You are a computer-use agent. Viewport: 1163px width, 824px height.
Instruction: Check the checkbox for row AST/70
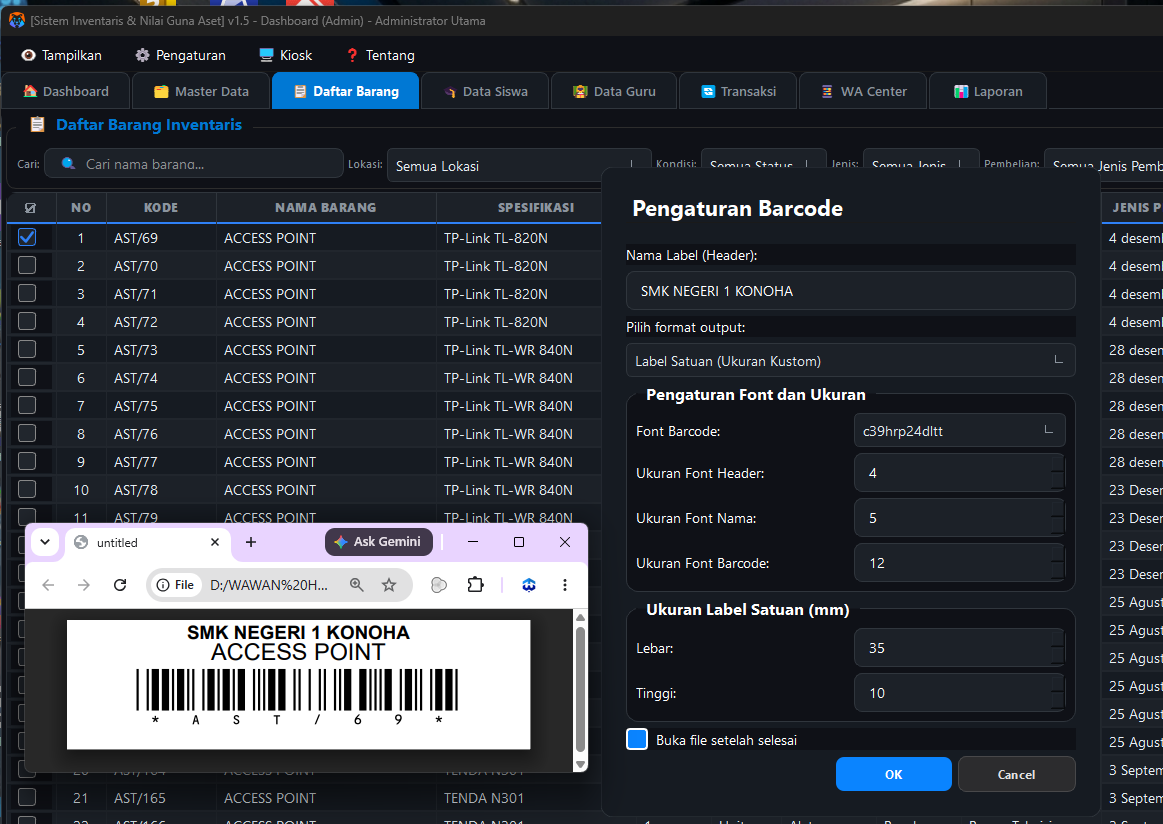27,266
